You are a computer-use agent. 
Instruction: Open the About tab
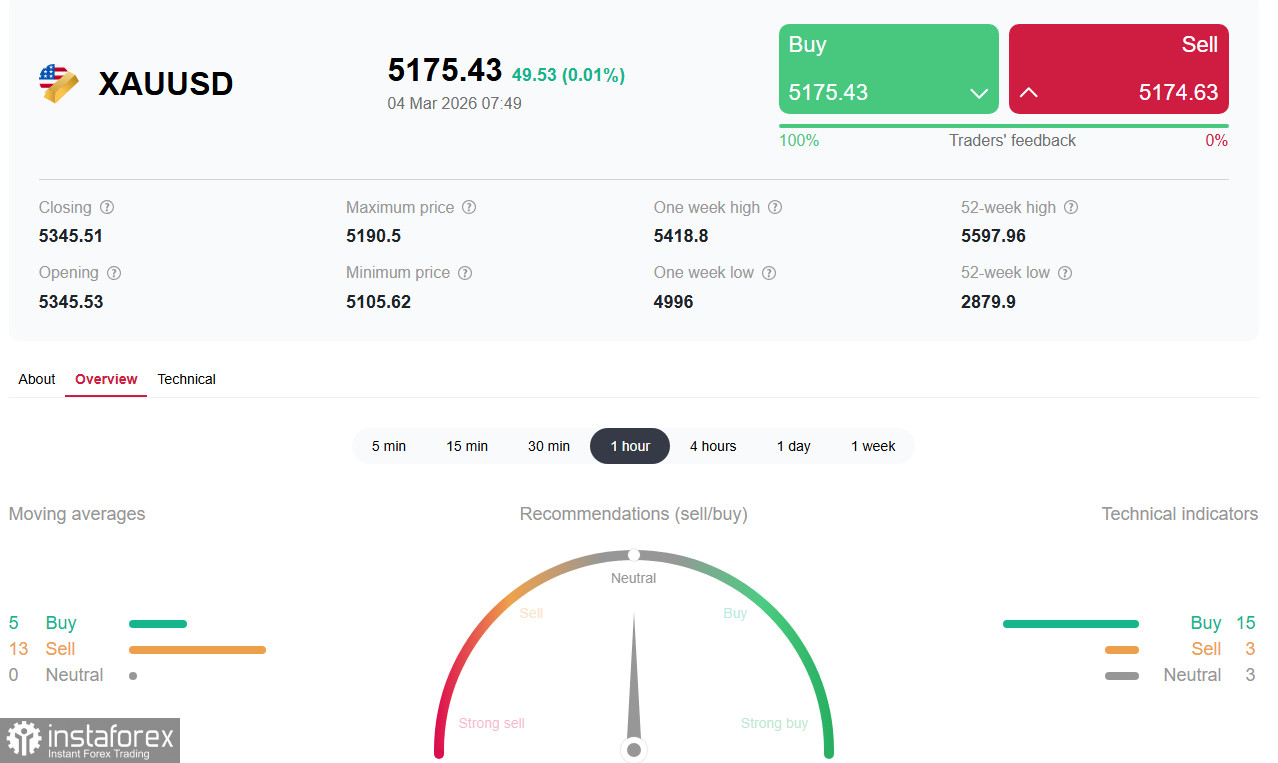pyautogui.click(x=37, y=379)
